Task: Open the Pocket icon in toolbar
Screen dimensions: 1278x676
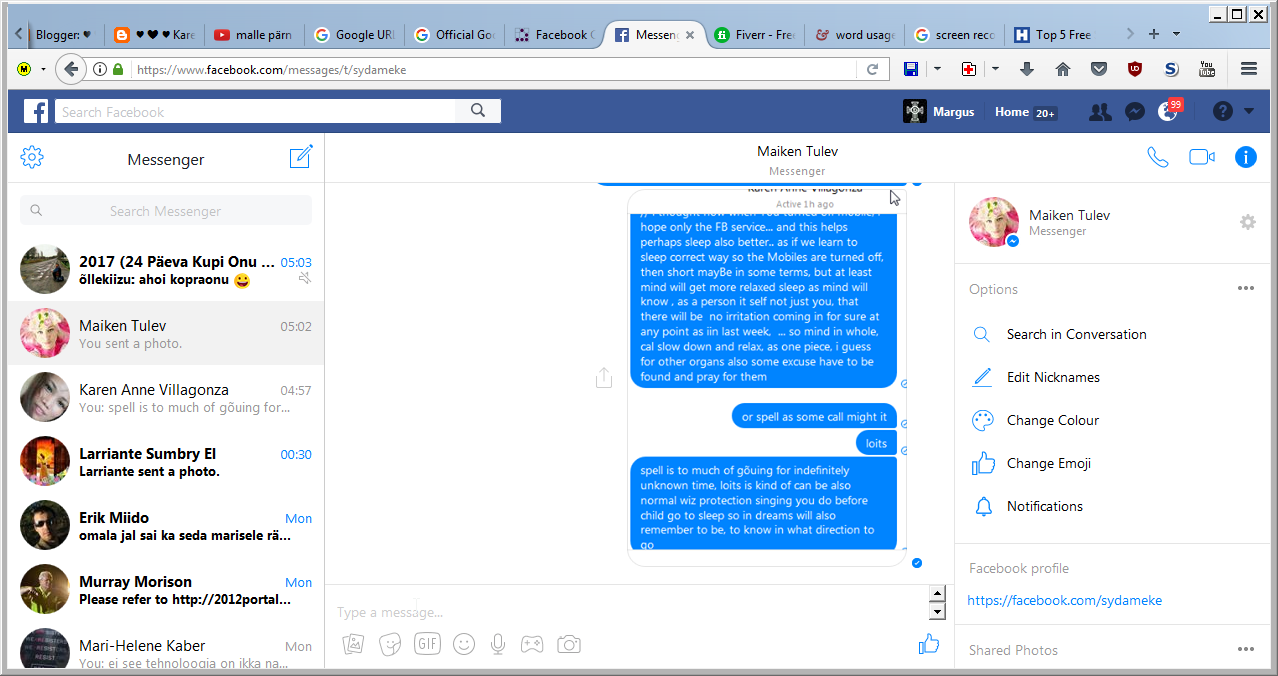Action: [1099, 69]
